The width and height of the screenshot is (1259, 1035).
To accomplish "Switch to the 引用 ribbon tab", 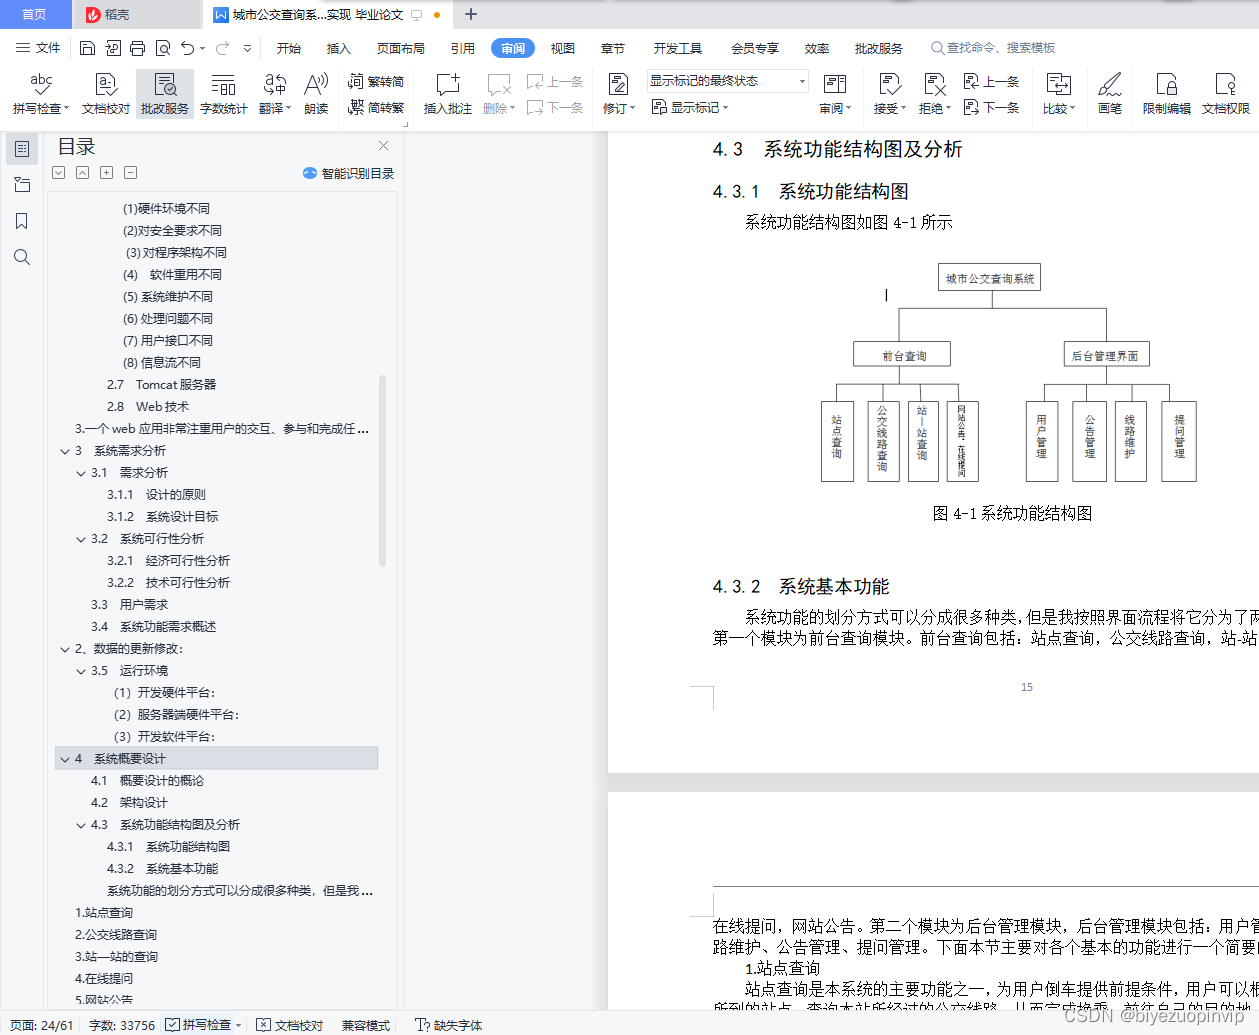I will pos(463,48).
